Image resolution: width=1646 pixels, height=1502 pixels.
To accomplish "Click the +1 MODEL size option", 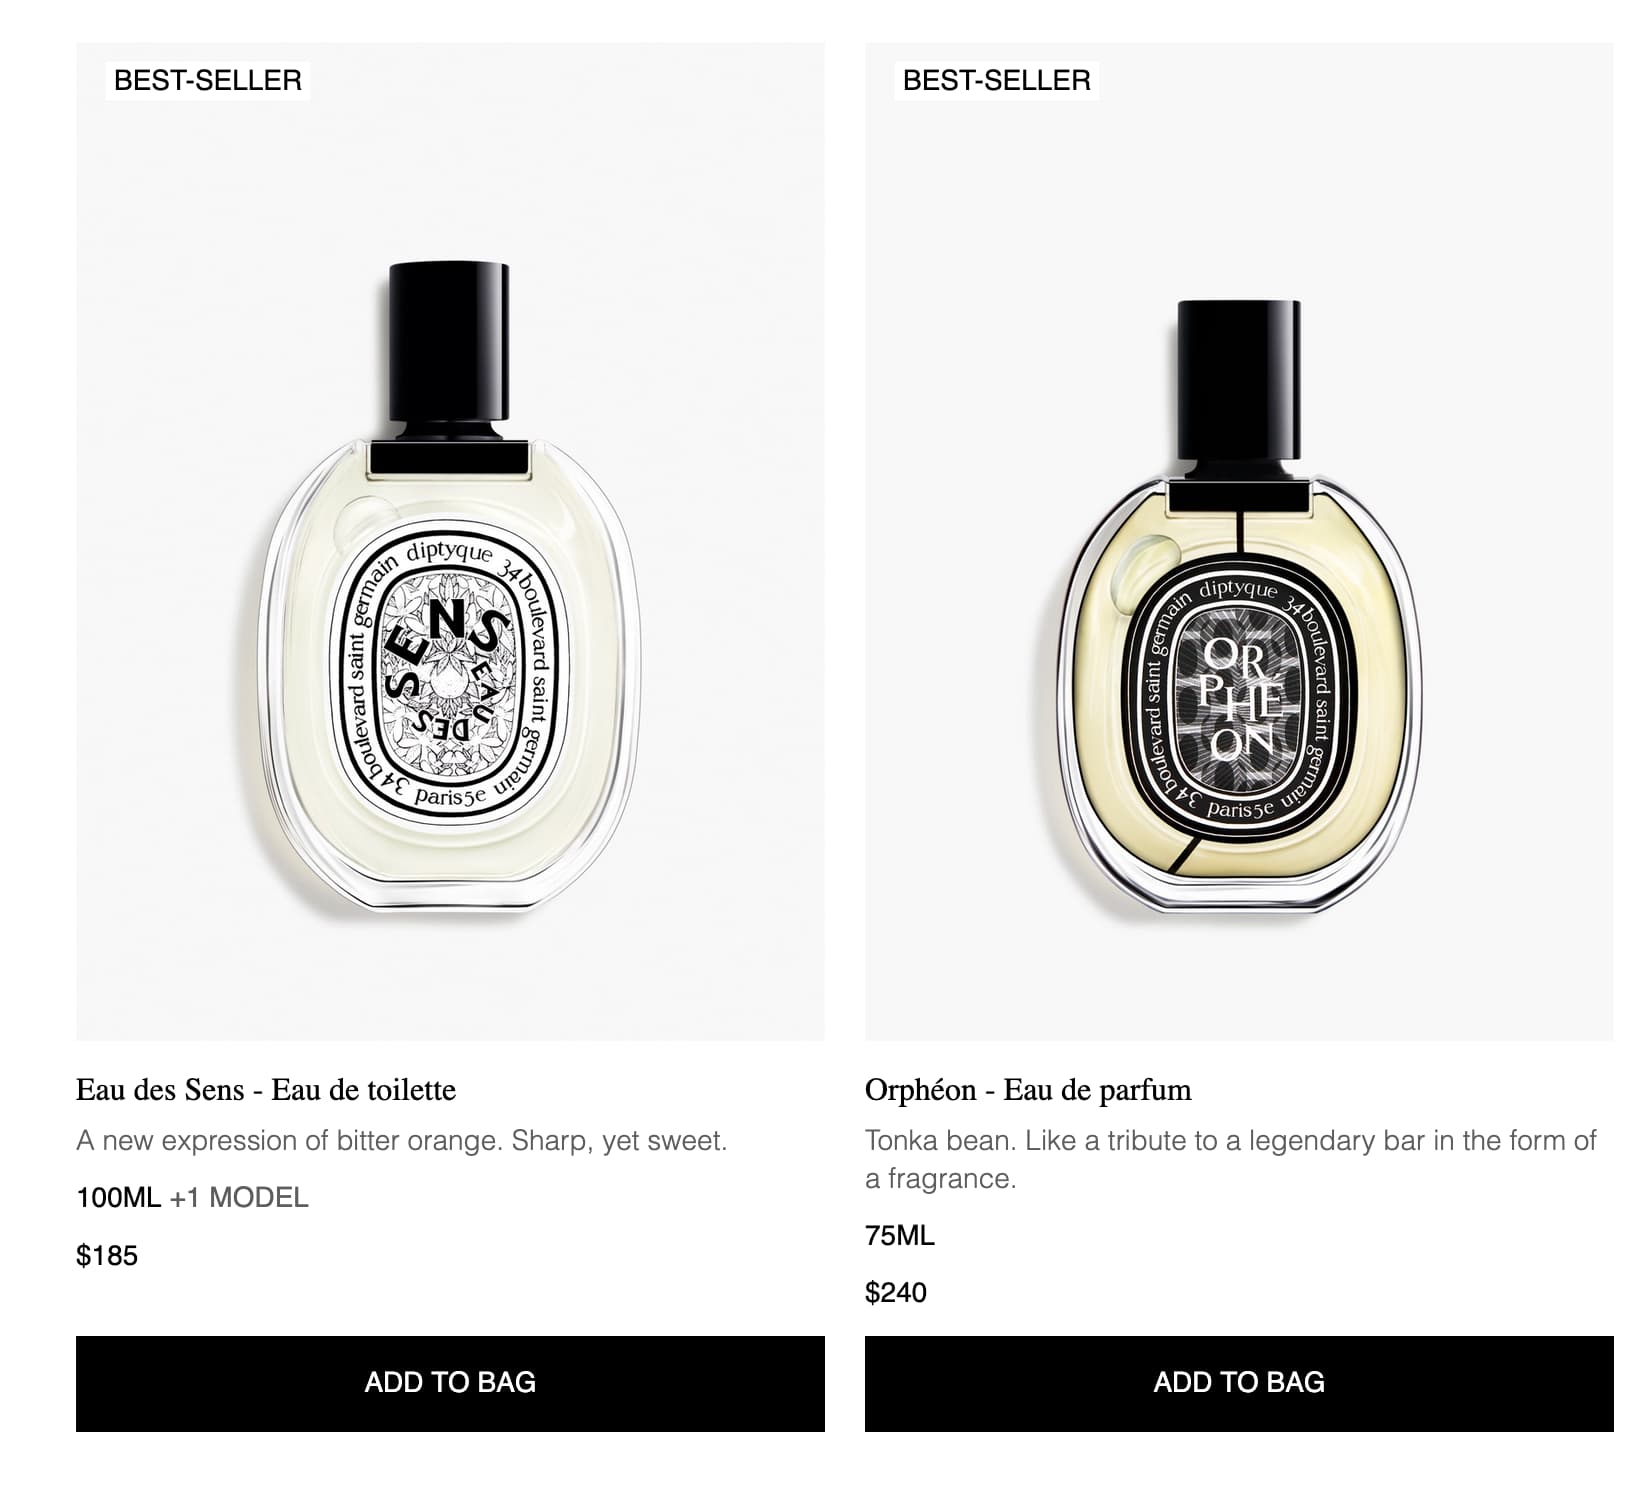I will tap(239, 1197).
